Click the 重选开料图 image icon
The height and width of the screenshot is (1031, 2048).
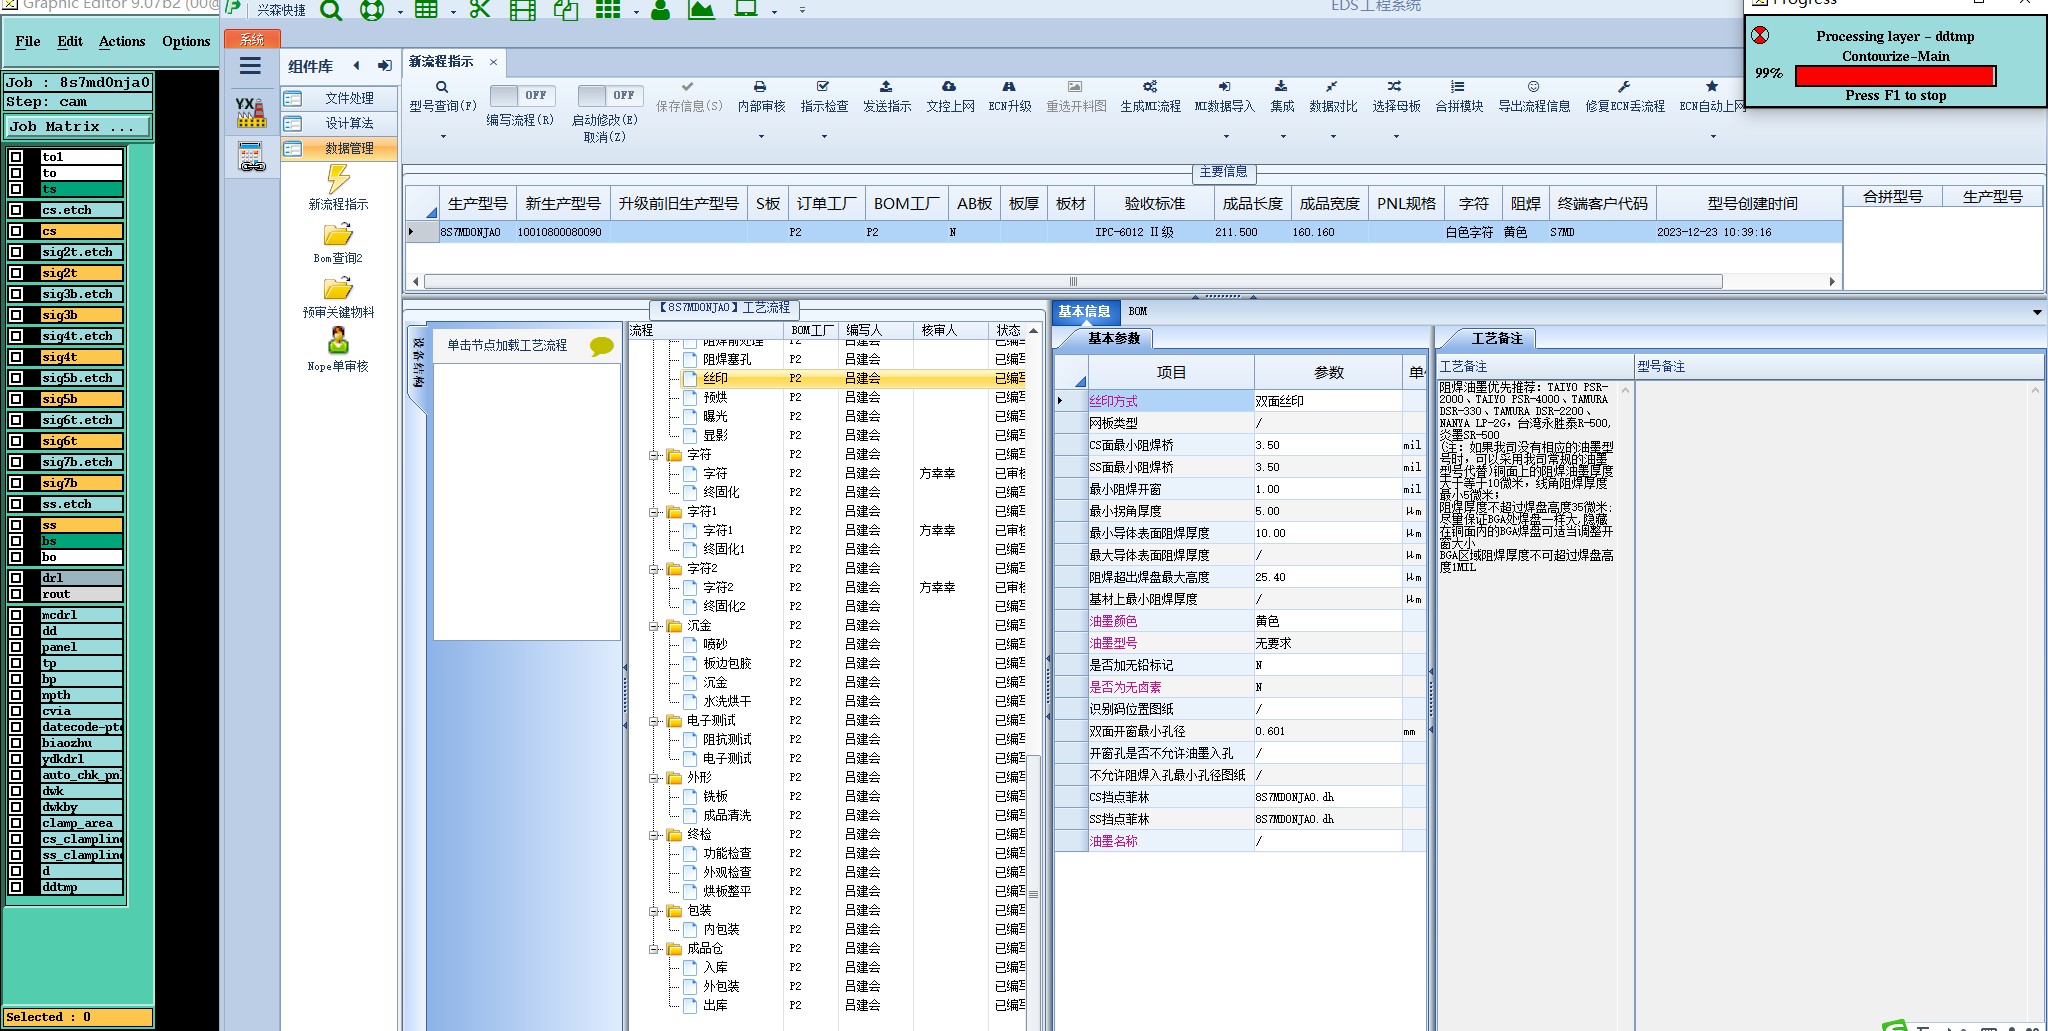[1075, 87]
